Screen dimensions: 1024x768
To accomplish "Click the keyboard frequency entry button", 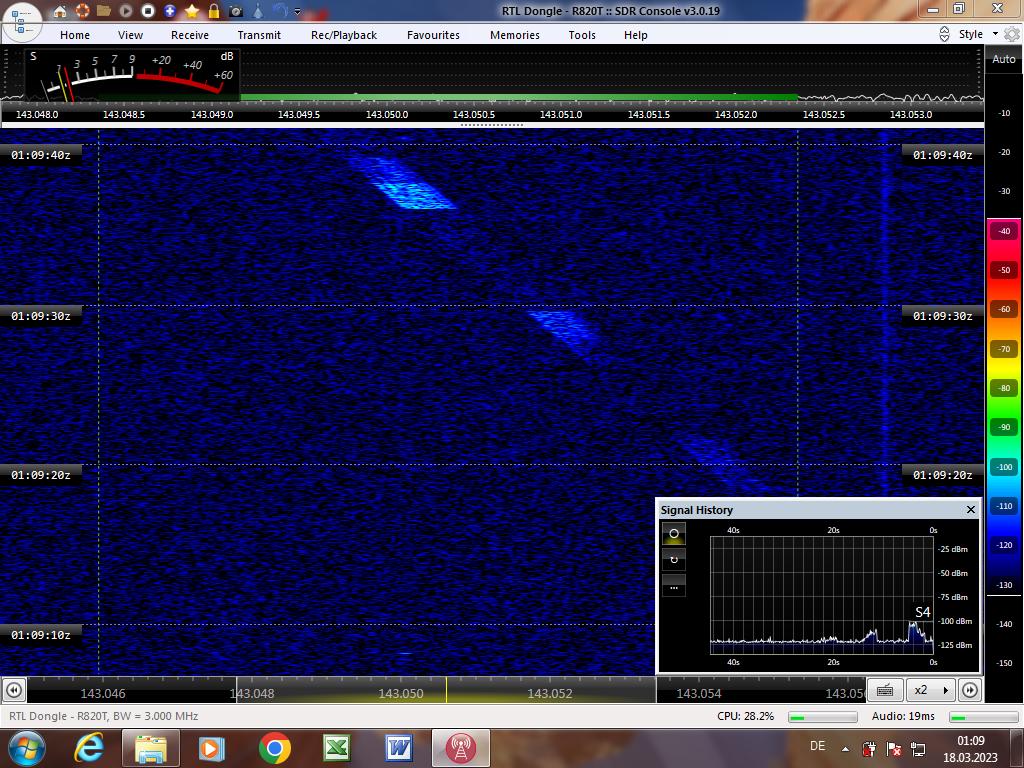I will [885, 690].
